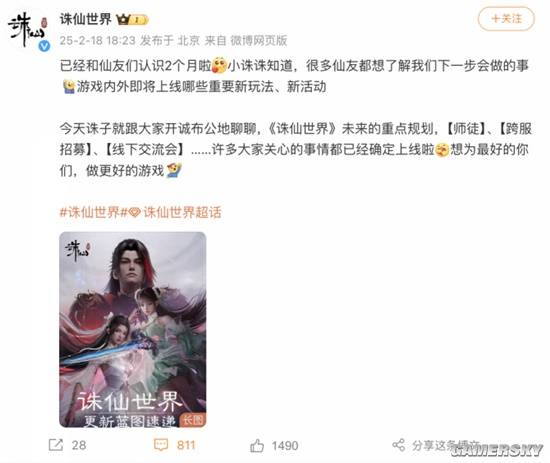The image size is (550, 463).
Task: Click the 25-2-18 18:23 post timestamp
Action: 97,41
